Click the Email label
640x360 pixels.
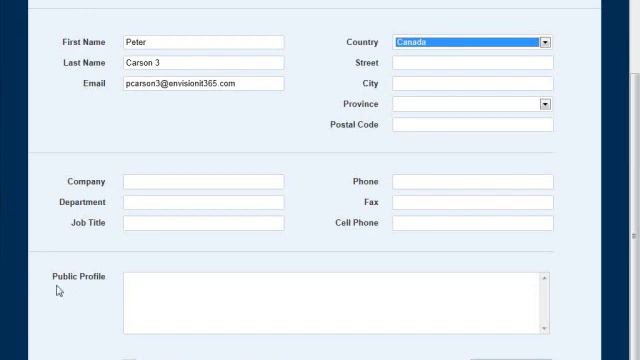(94, 83)
